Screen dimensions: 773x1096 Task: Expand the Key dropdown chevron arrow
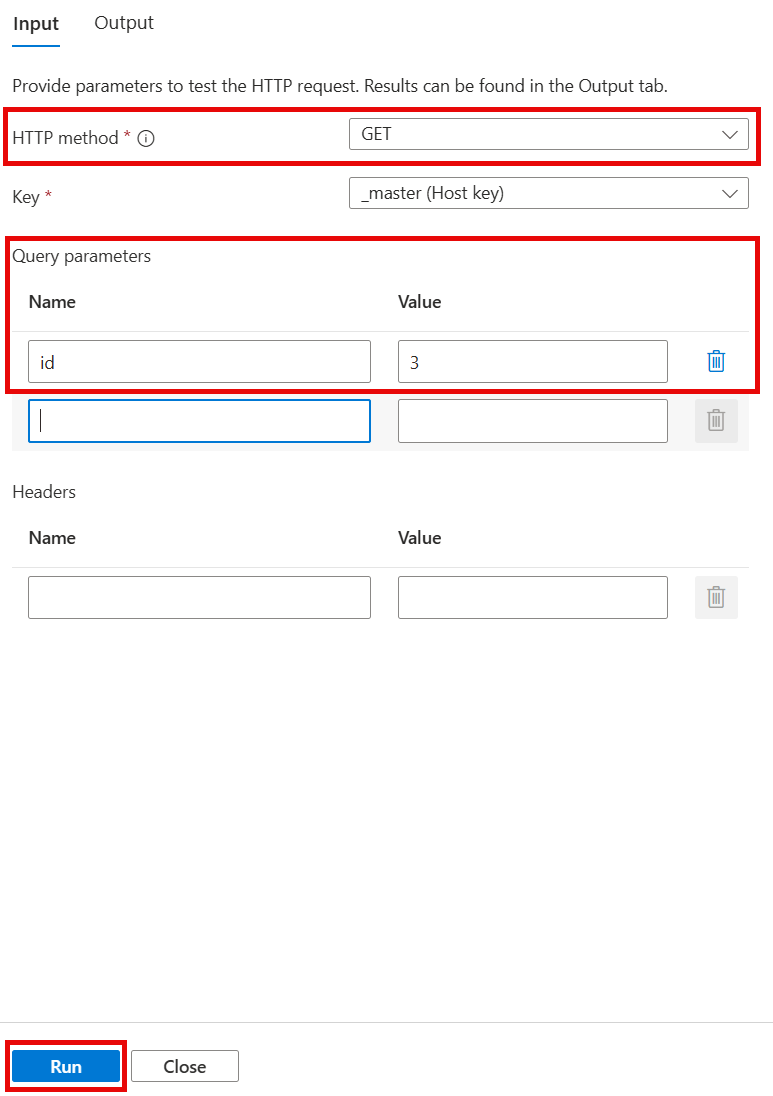coord(729,194)
